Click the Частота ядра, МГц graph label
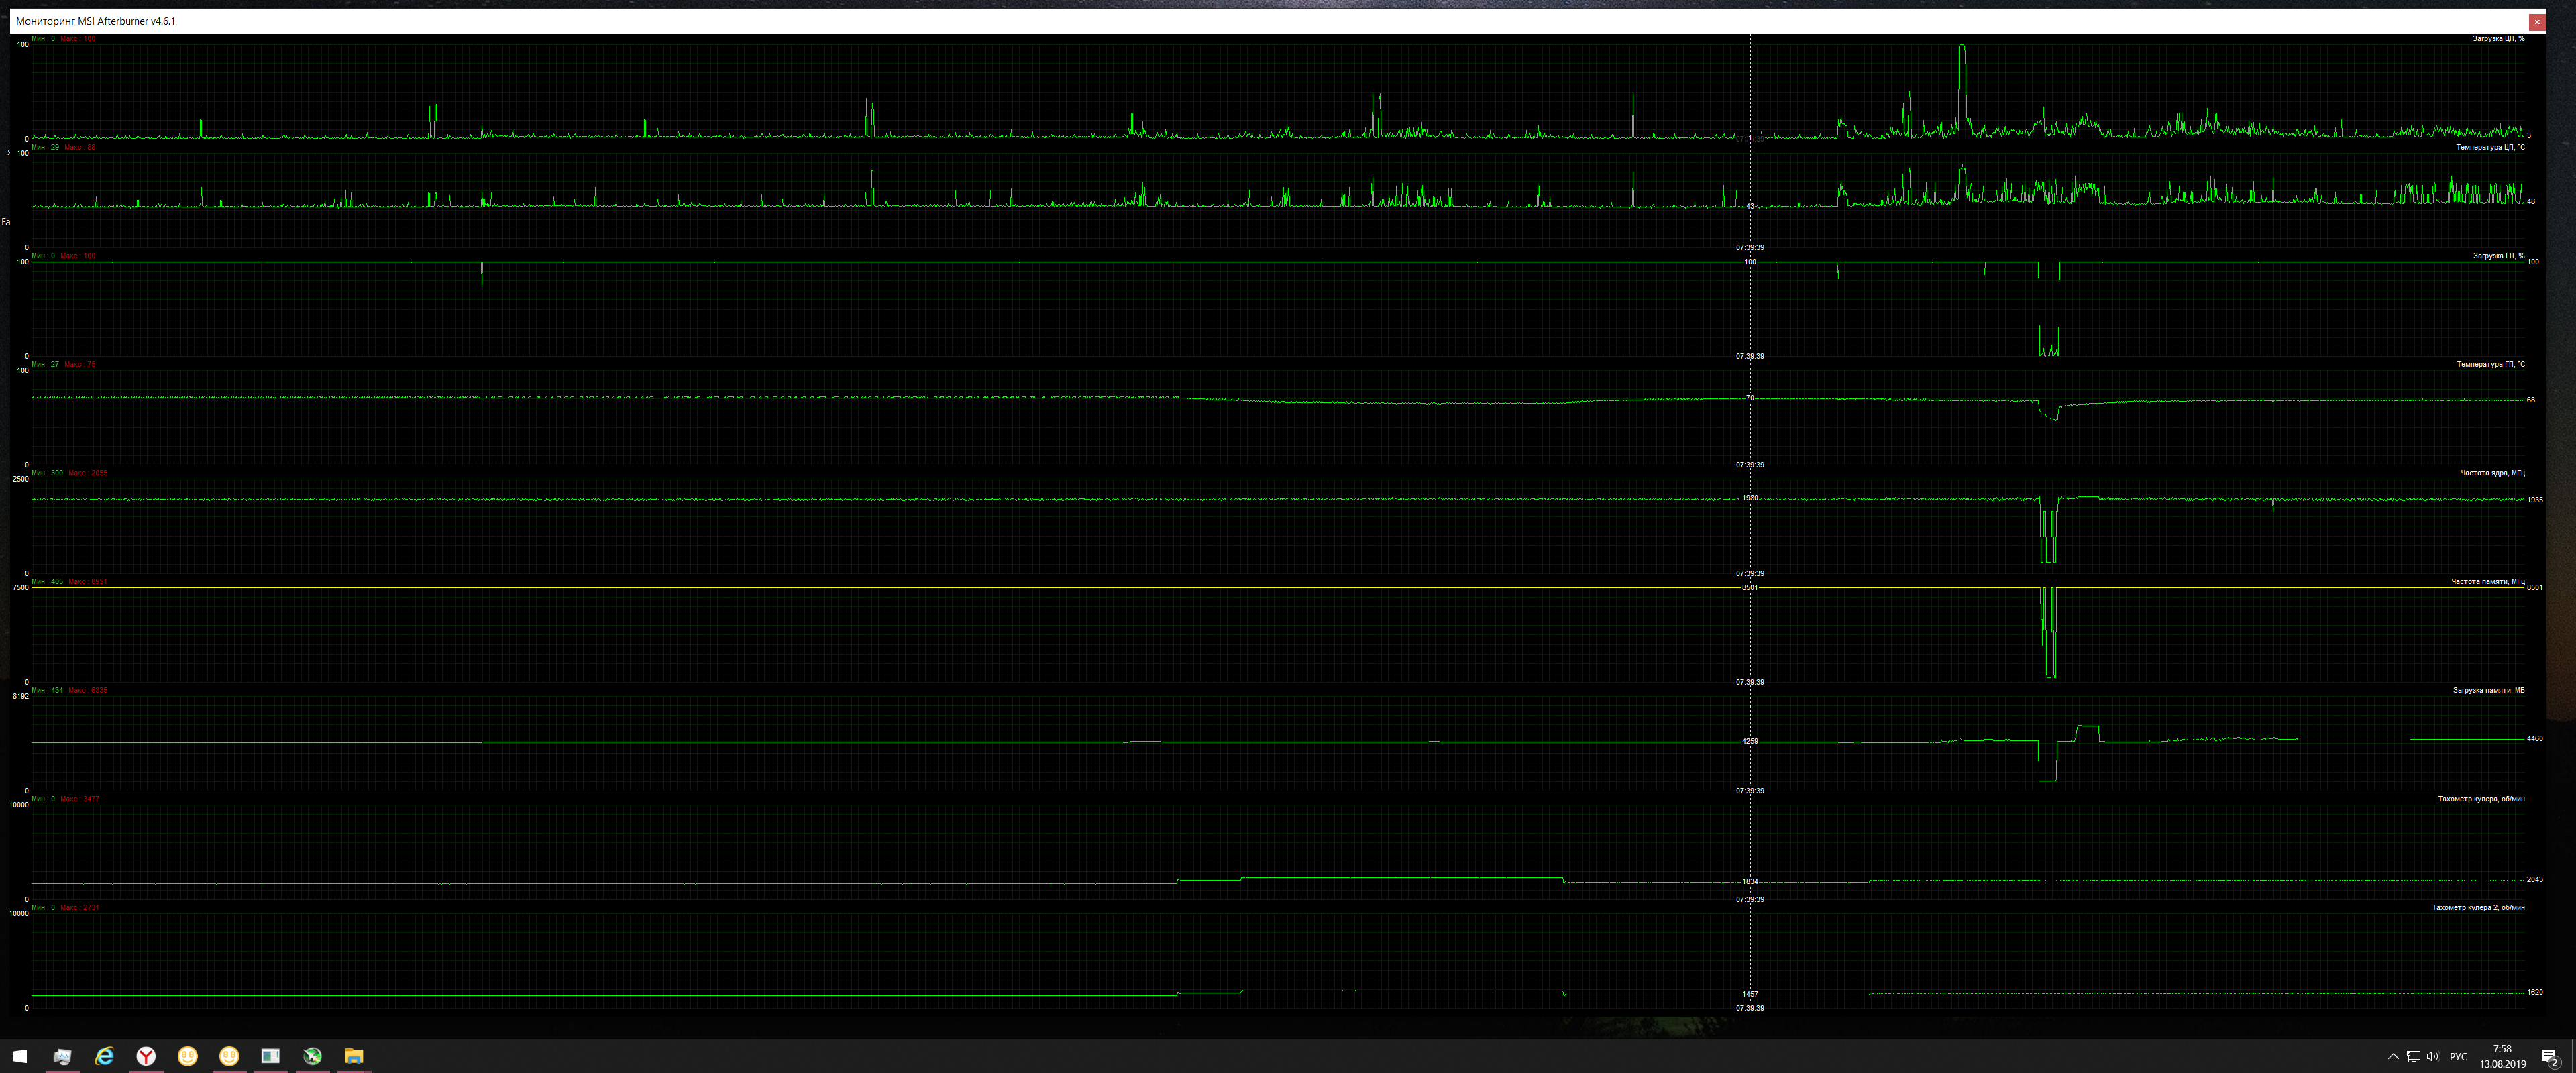The width and height of the screenshot is (2576, 1073). pos(2492,473)
